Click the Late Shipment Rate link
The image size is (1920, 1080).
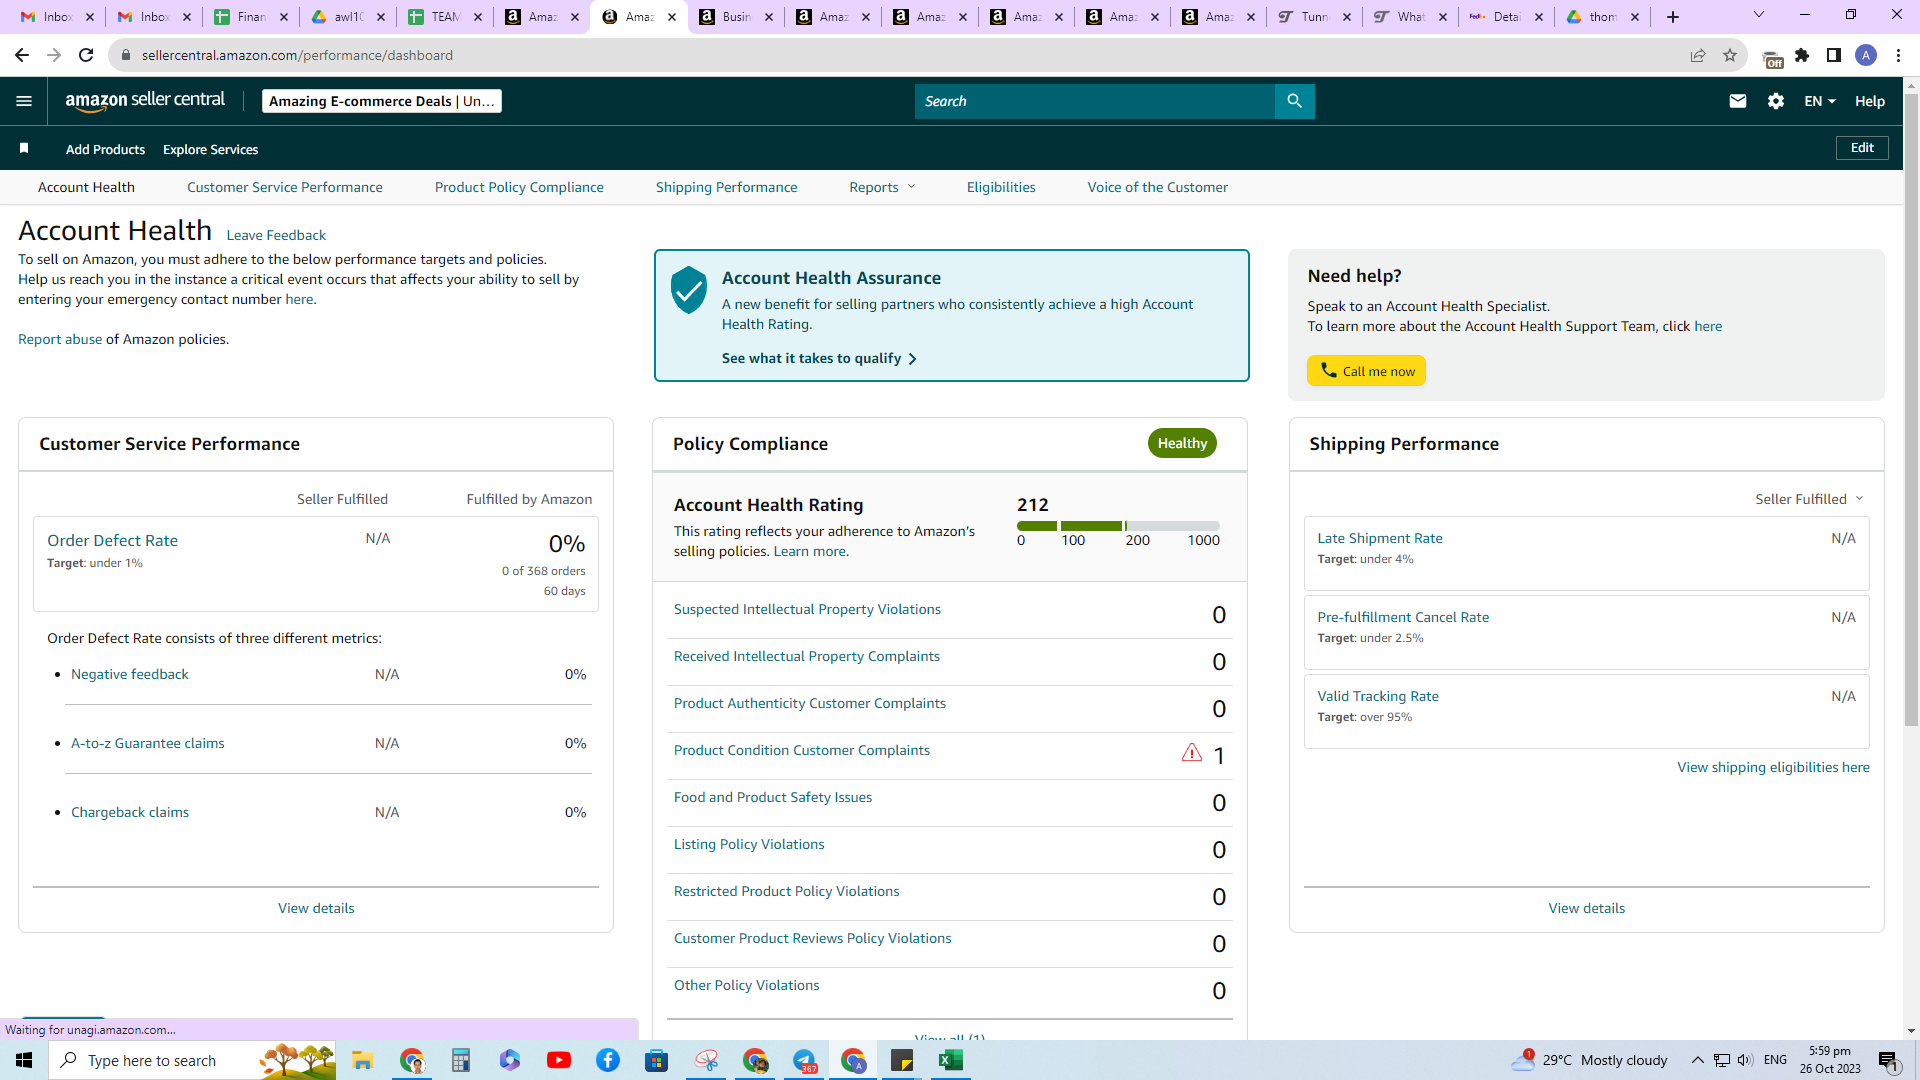click(x=1379, y=538)
